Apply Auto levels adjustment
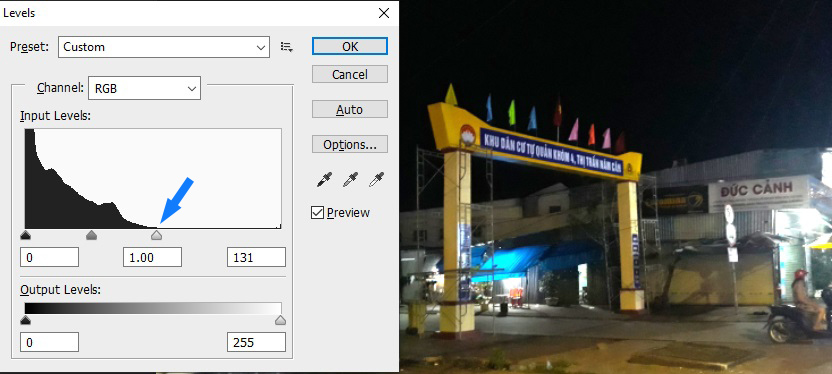 (x=350, y=109)
